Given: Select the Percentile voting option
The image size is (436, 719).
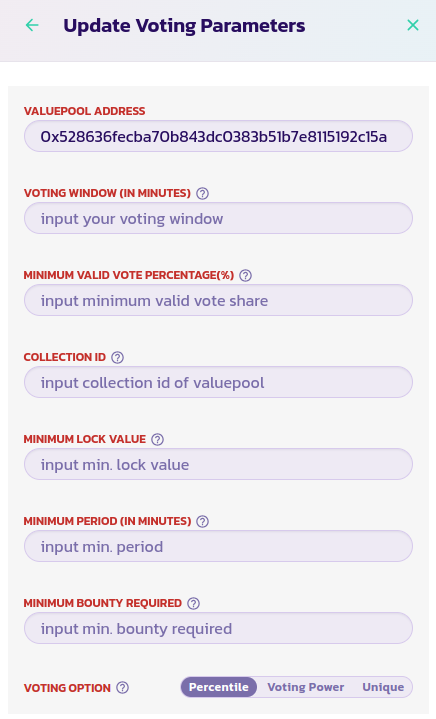Looking at the screenshot, I should (219, 687).
